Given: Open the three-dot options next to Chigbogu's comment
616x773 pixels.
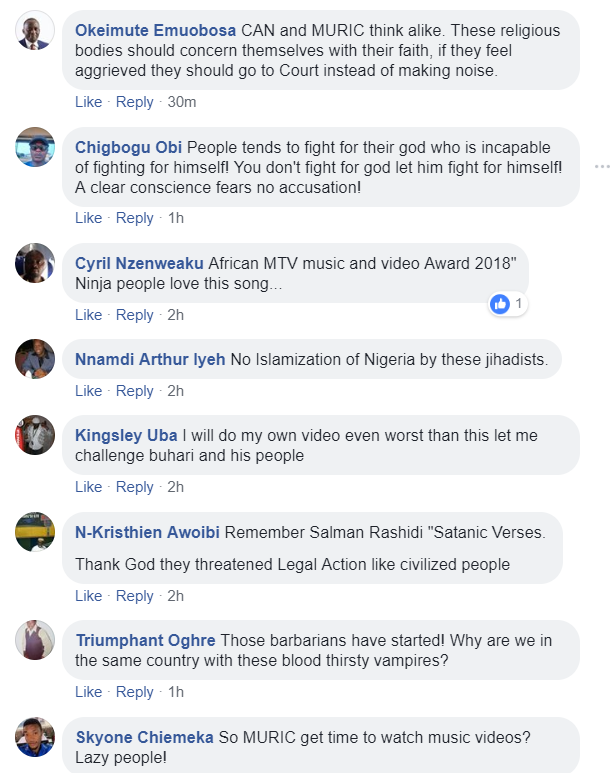Looking at the screenshot, I should click(x=601, y=166).
